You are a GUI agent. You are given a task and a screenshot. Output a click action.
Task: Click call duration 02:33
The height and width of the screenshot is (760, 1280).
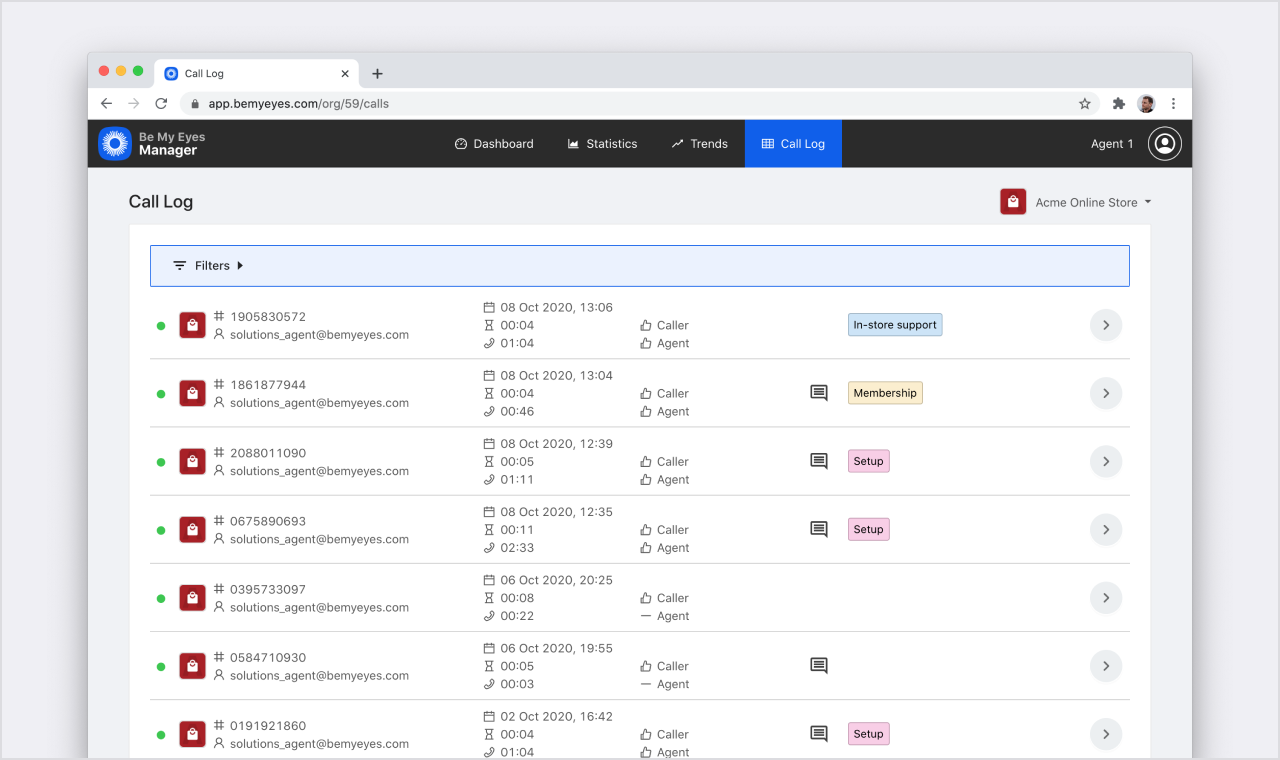coord(517,548)
